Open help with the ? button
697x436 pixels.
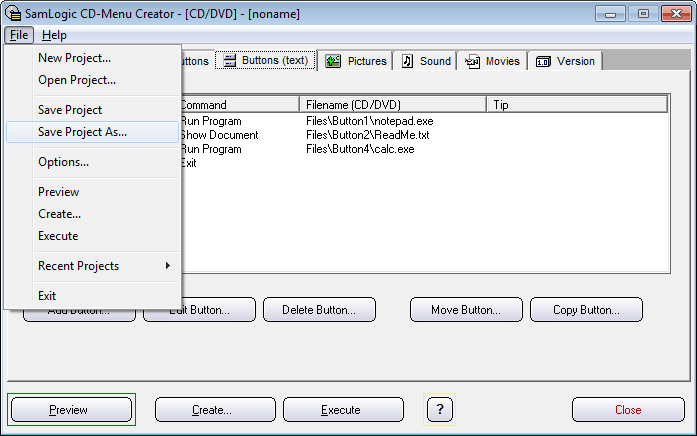tap(440, 409)
